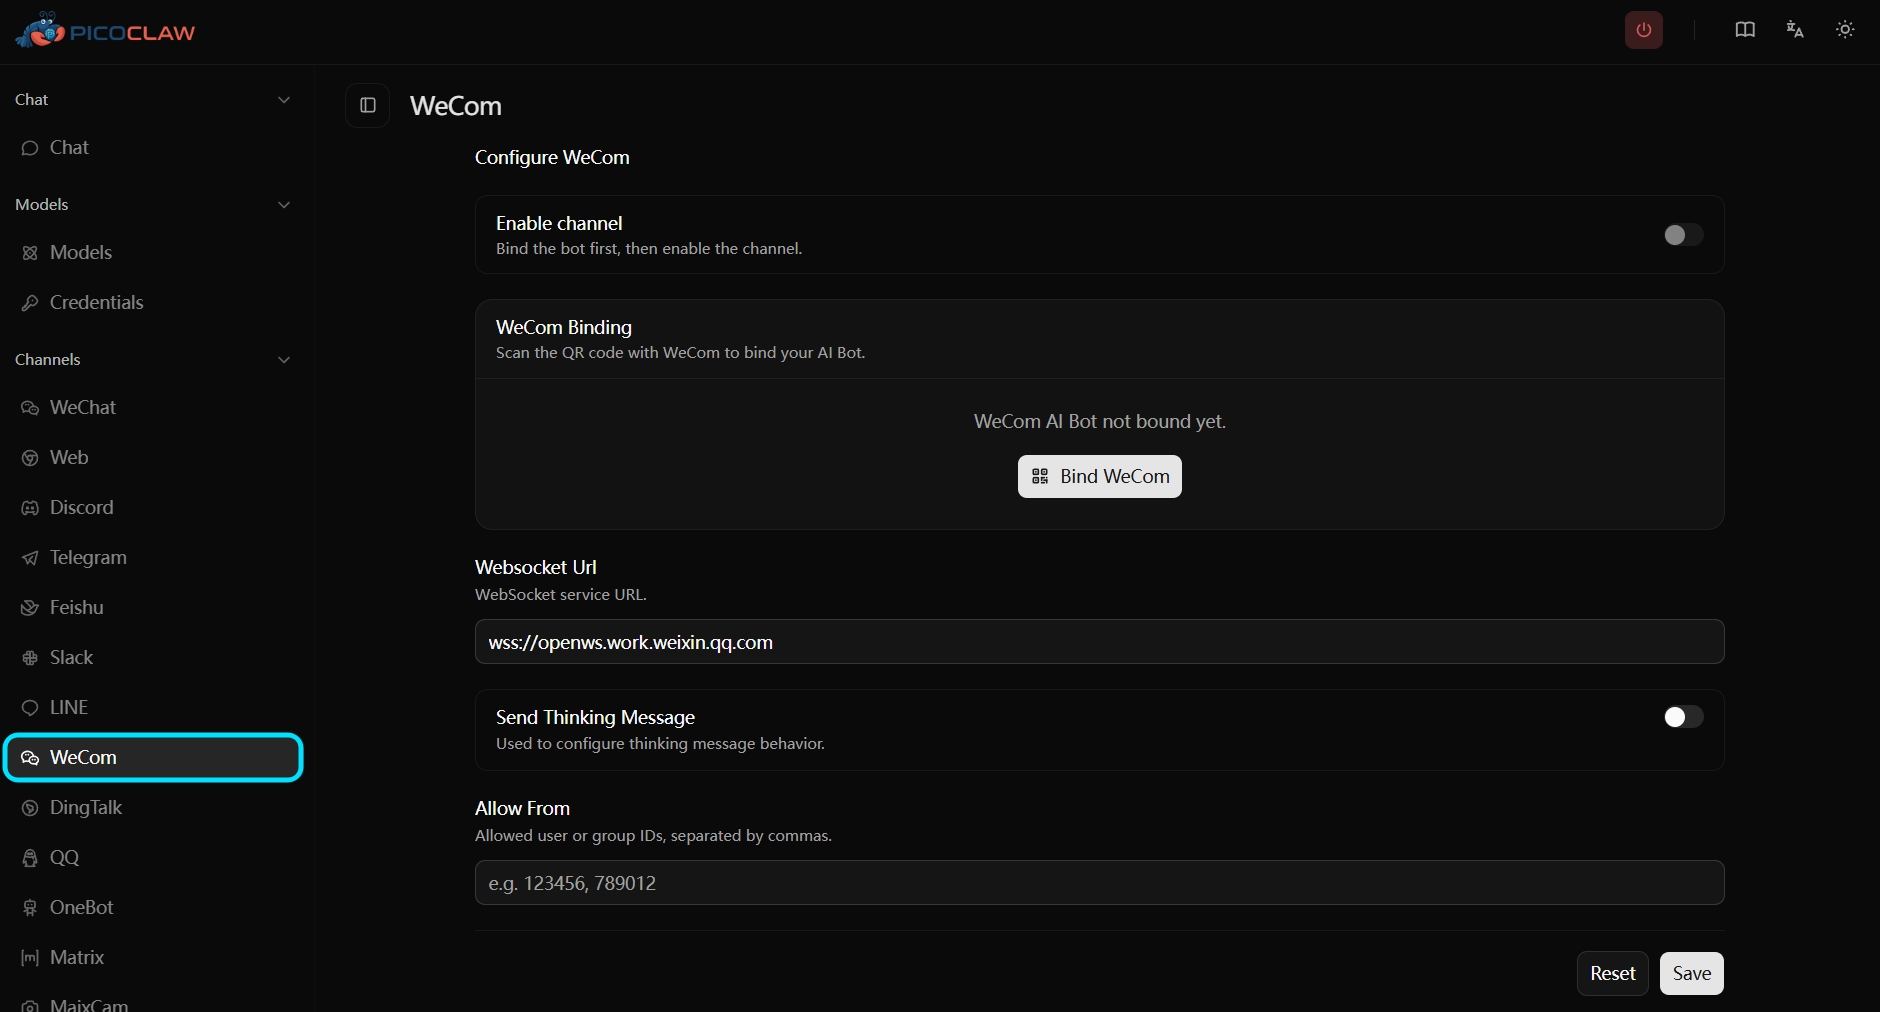Switch theme with the sun icon
This screenshot has height=1012, width=1880.
point(1845,30)
